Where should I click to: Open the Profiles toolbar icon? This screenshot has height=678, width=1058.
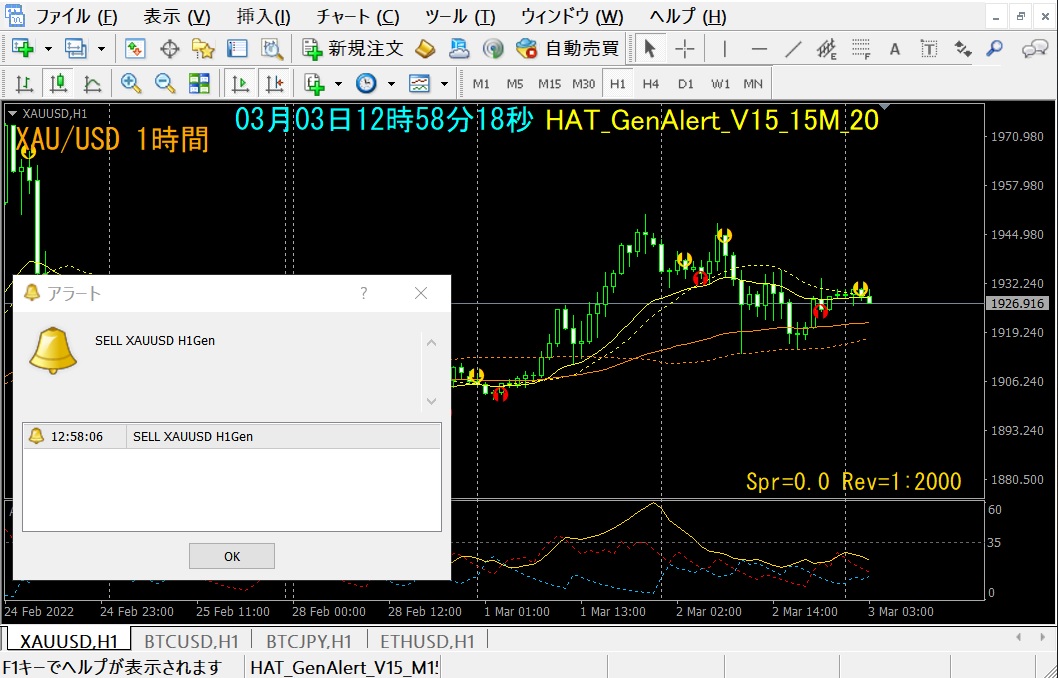[x=76, y=49]
